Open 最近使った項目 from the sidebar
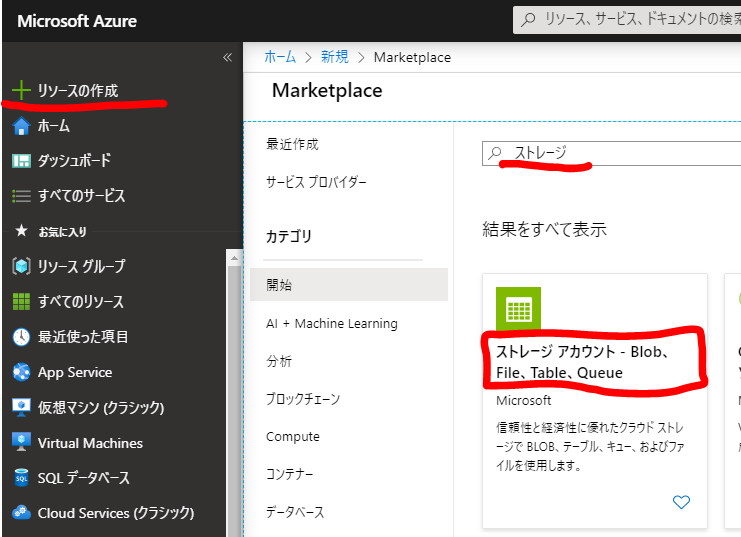Image resolution: width=741 pixels, height=537 pixels. tap(83, 337)
